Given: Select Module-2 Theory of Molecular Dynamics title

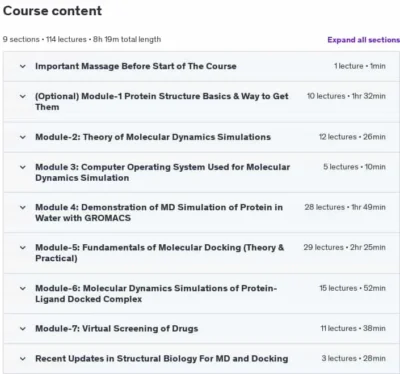Looking at the screenshot, I should point(153,137).
